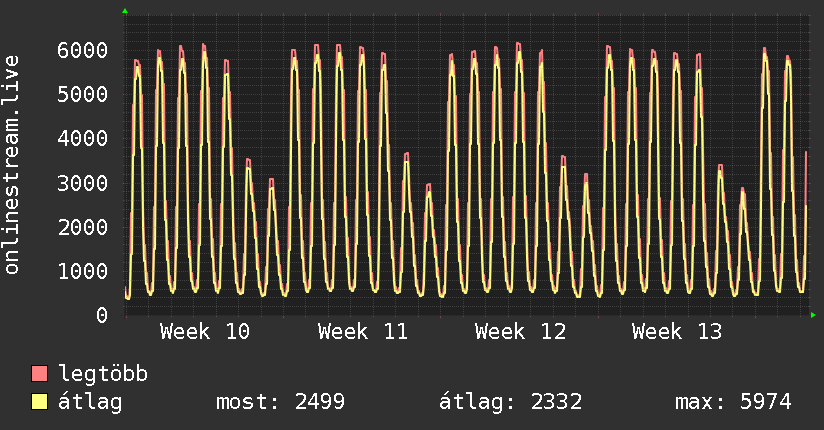Viewport: 824px width, 430px height.
Task: Select the Week 12 axis label
Action: click(x=520, y=332)
